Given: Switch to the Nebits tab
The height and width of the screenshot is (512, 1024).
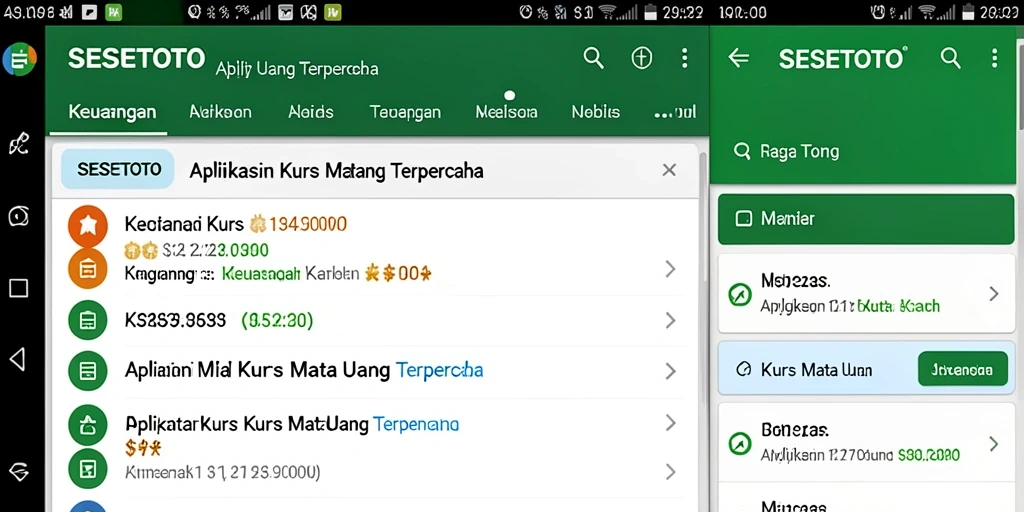Looking at the screenshot, I should pos(596,112).
